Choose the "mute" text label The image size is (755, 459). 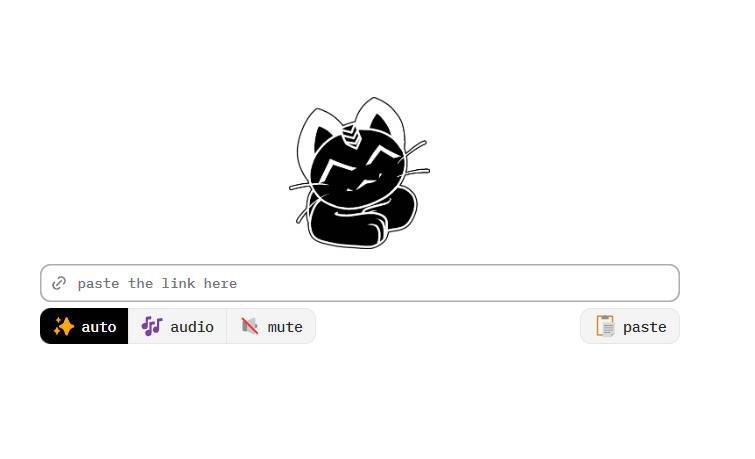285,327
